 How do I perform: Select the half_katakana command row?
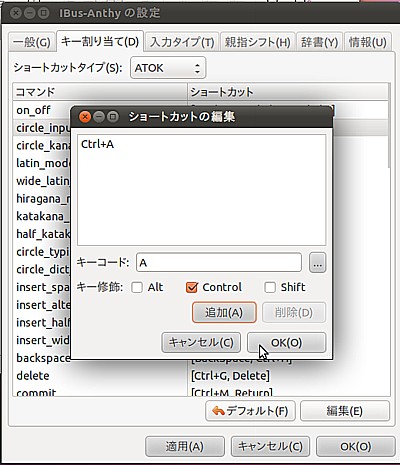pos(43,234)
